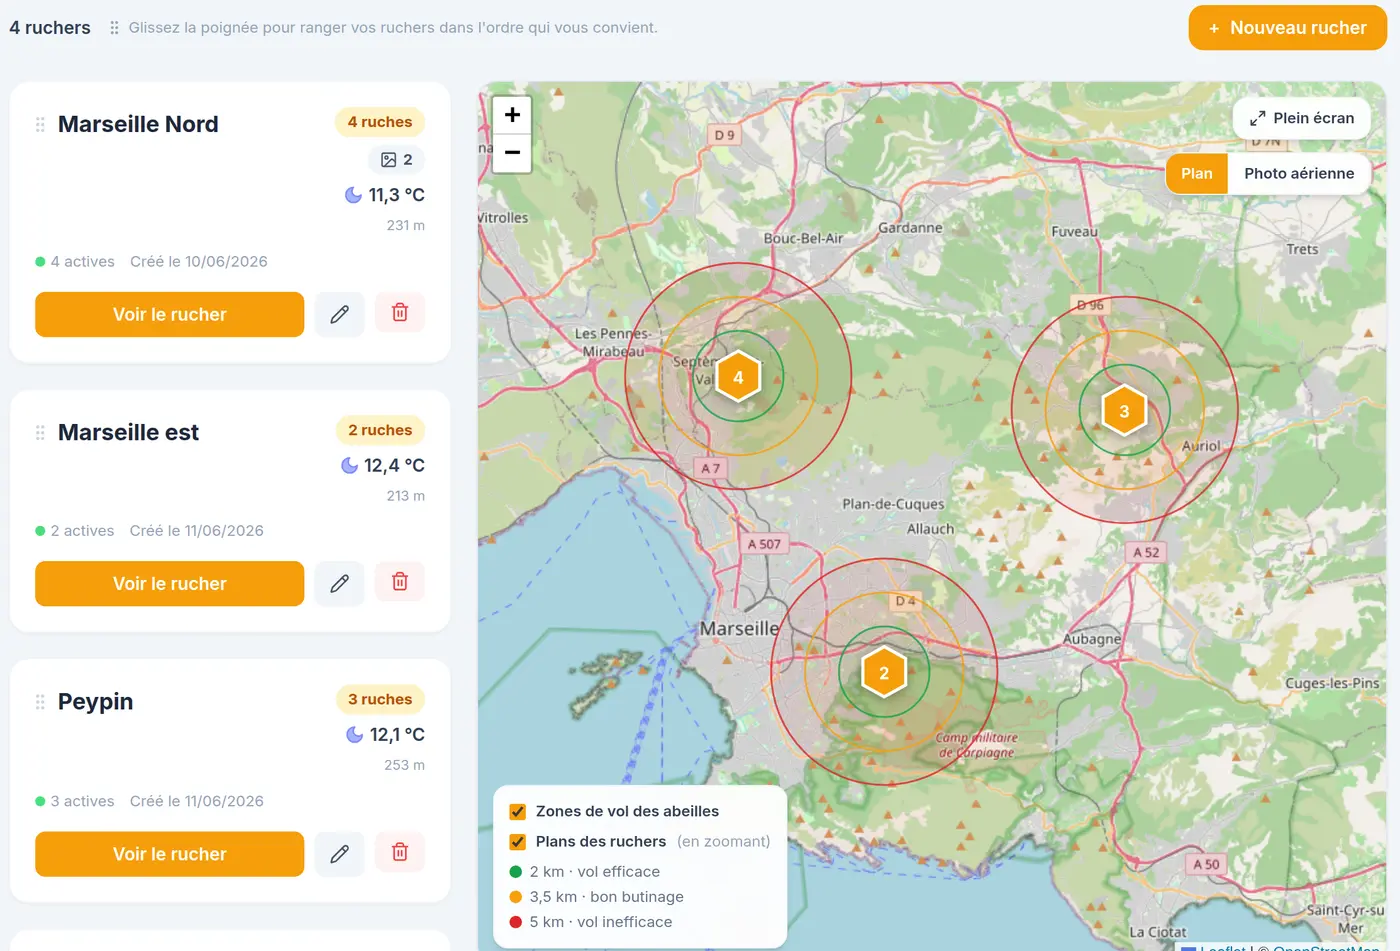Click the Marseille Nord apiary title
Viewport: 1400px width, 951px height.
pyautogui.click(x=138, y=124)
